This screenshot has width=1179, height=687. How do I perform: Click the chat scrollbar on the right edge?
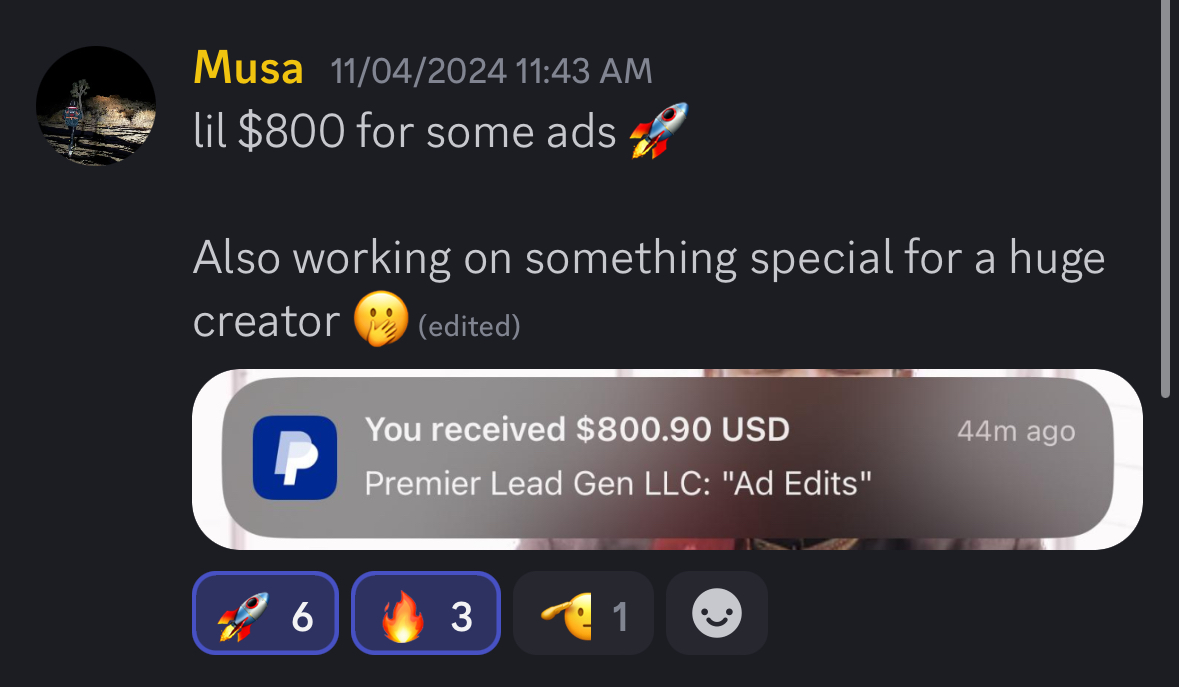click(x=1165, y=199)
